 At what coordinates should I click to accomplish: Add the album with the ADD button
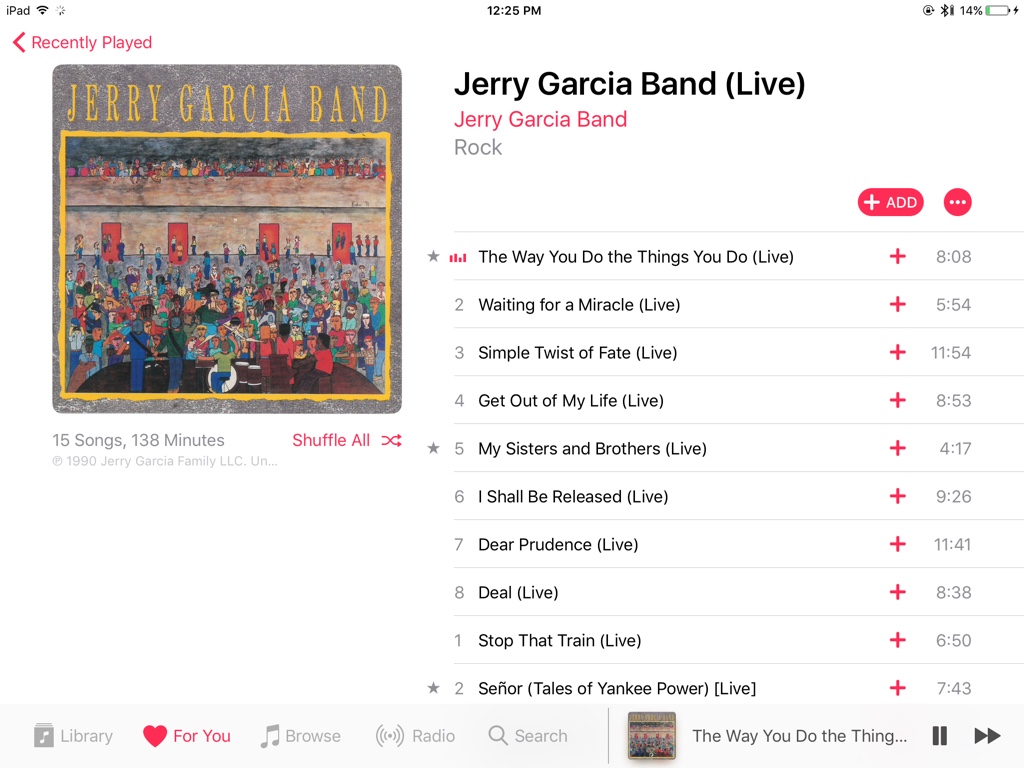tap(890, 202)
